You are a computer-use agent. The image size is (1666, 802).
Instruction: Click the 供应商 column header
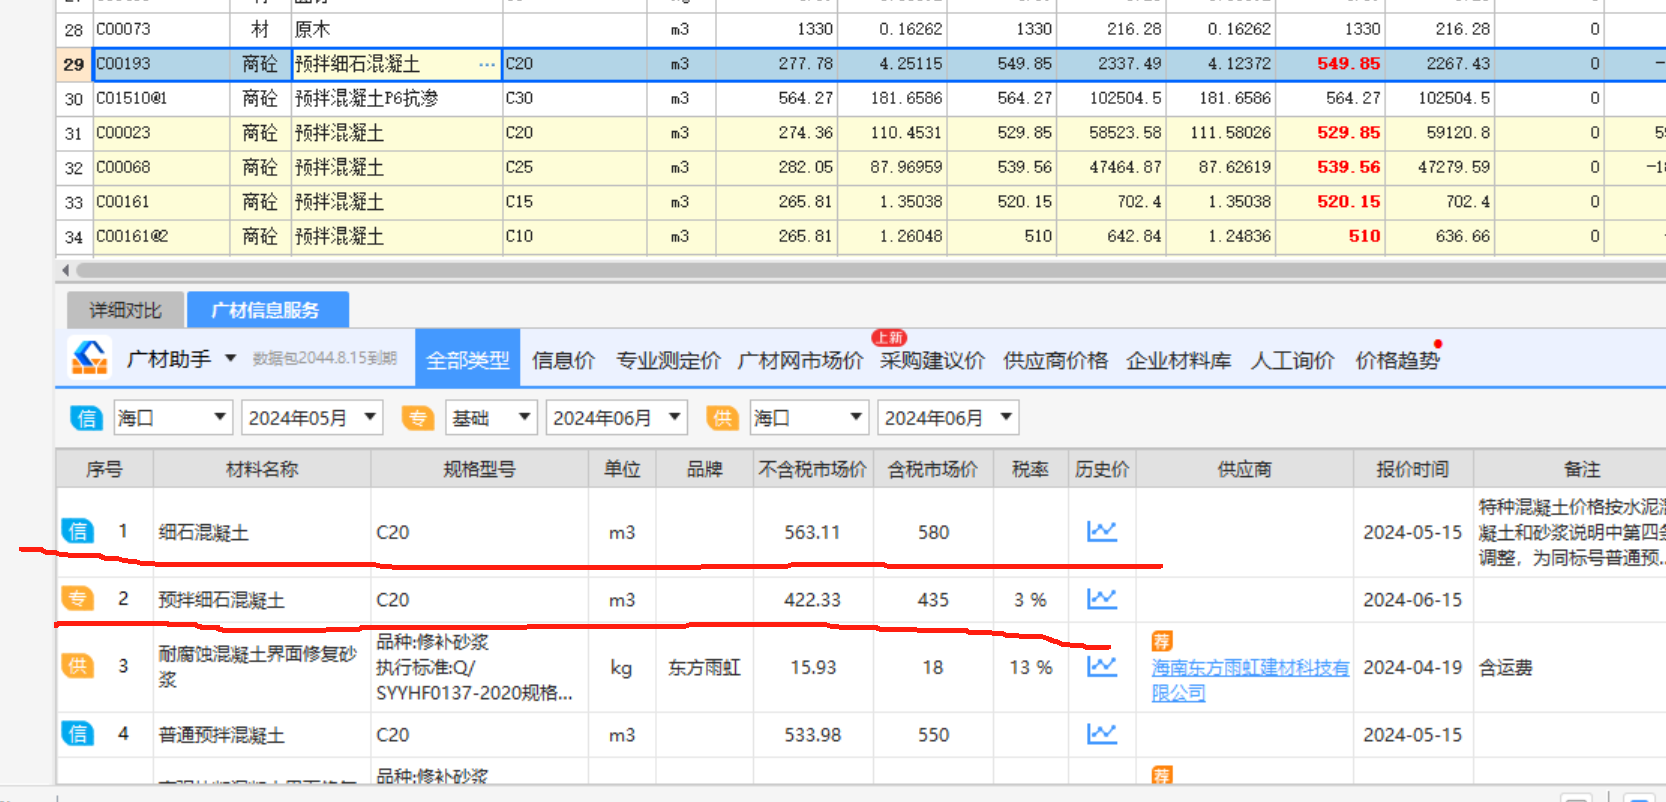(1244, 469)
